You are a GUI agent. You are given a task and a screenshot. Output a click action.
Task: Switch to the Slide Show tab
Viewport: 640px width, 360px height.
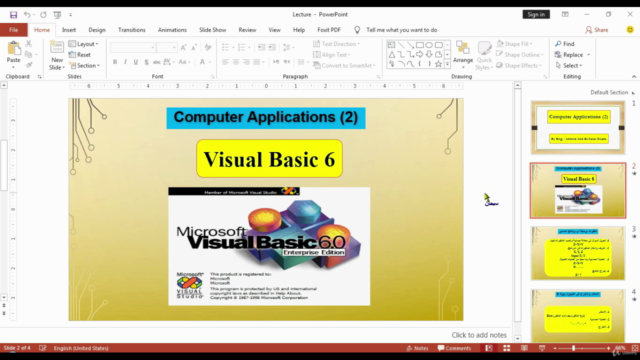click(x=212, y=30)
